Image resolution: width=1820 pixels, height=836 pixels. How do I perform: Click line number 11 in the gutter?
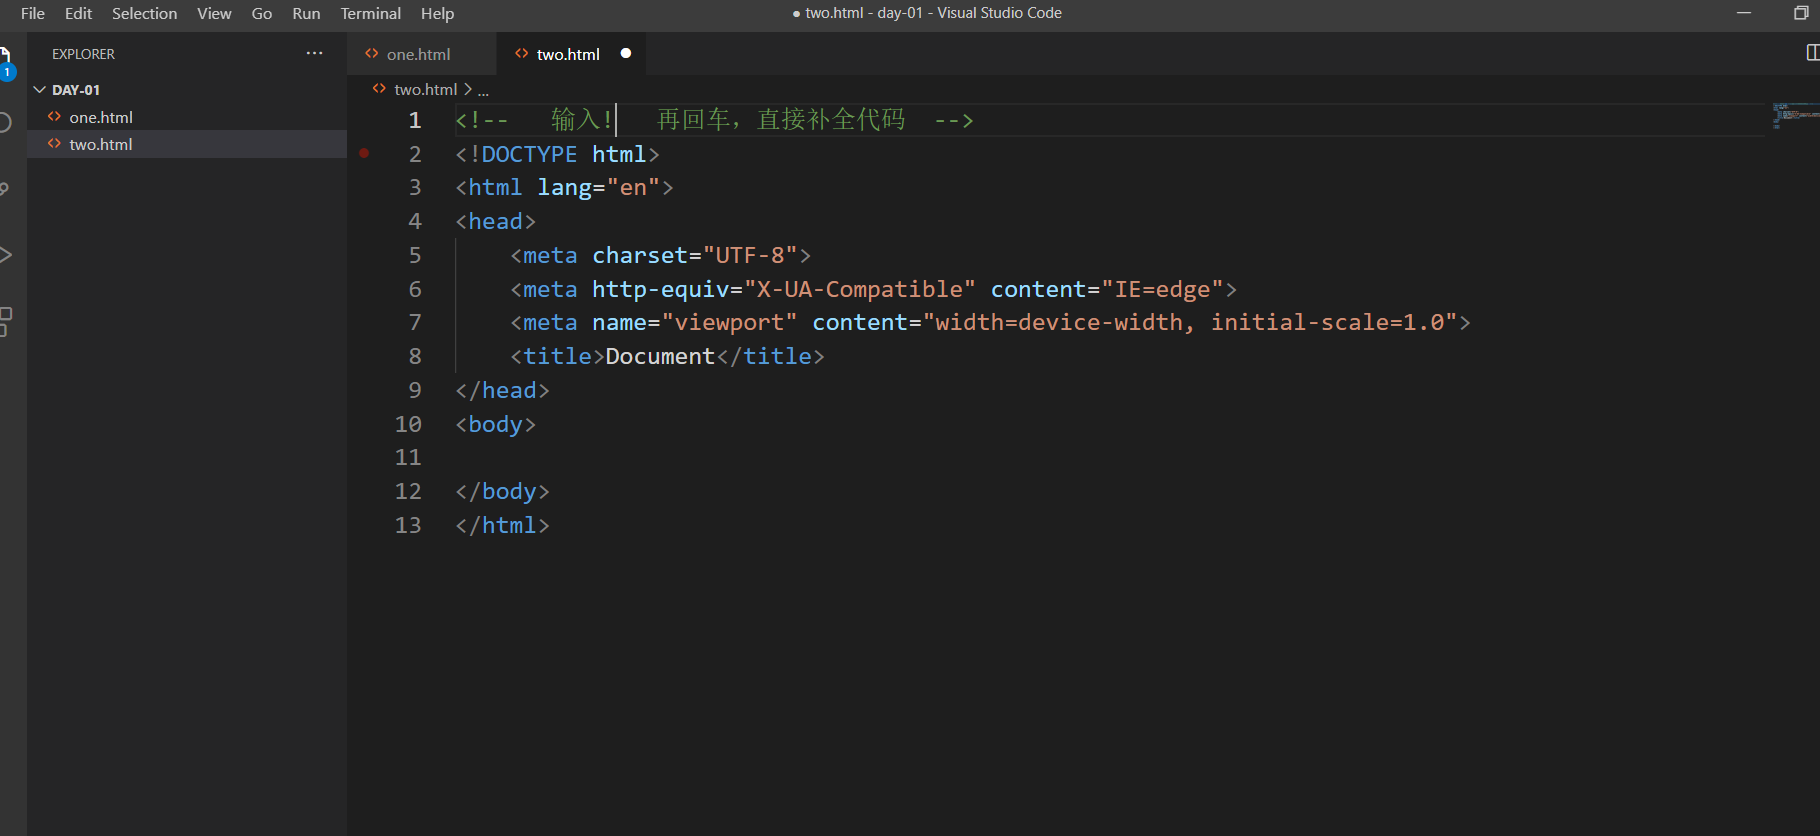click(408, 457)
